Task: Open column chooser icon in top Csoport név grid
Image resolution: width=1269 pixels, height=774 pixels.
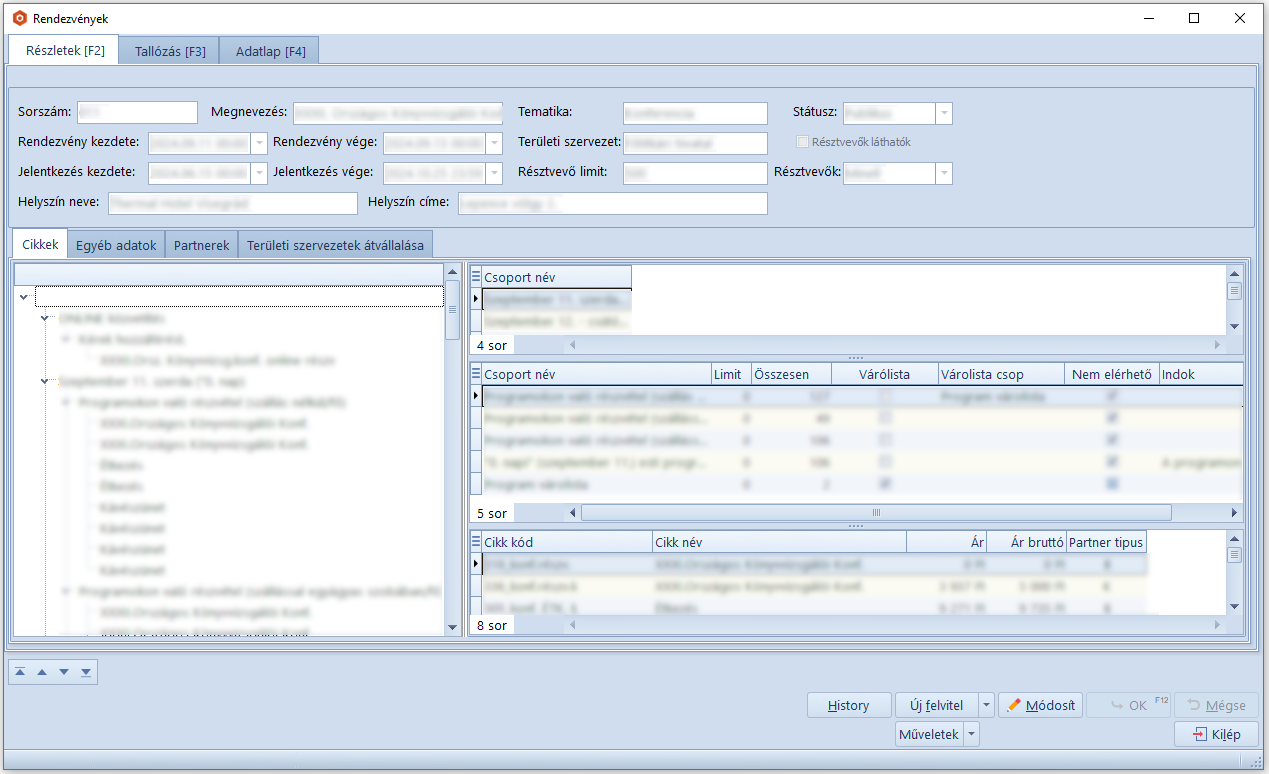Action: [476, 277]
